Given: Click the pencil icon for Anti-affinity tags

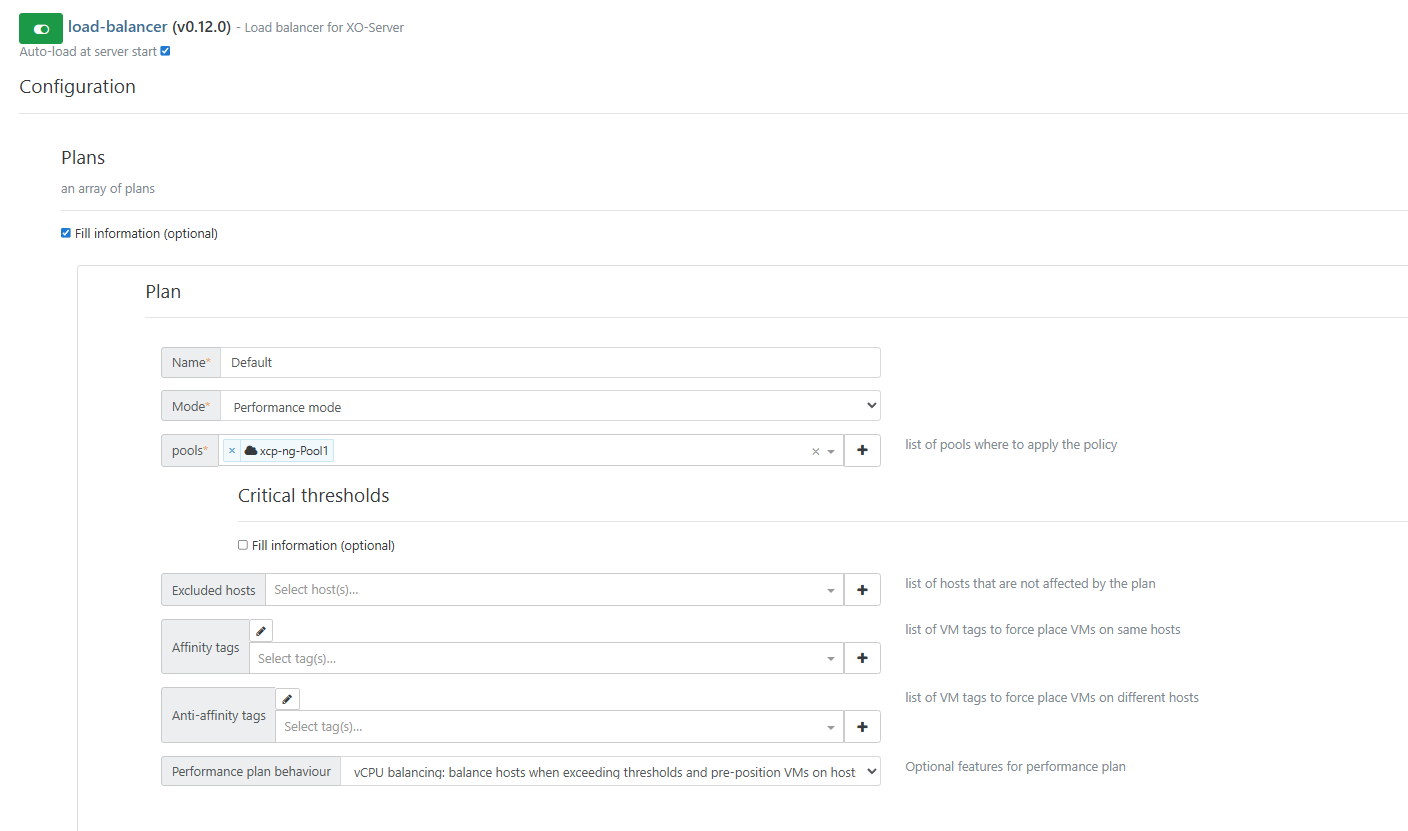Looking at the screenshot, I should tap(287, 699).
